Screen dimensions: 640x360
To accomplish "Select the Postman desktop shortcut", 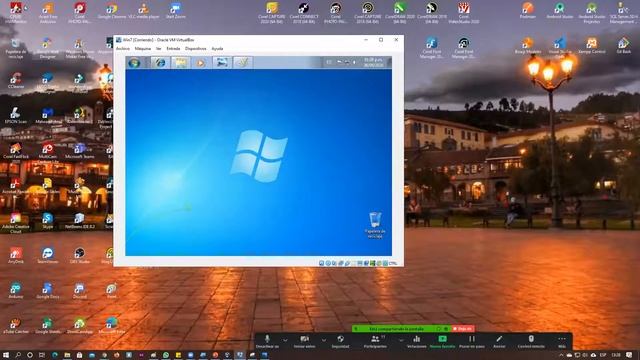I will point(527,11).
